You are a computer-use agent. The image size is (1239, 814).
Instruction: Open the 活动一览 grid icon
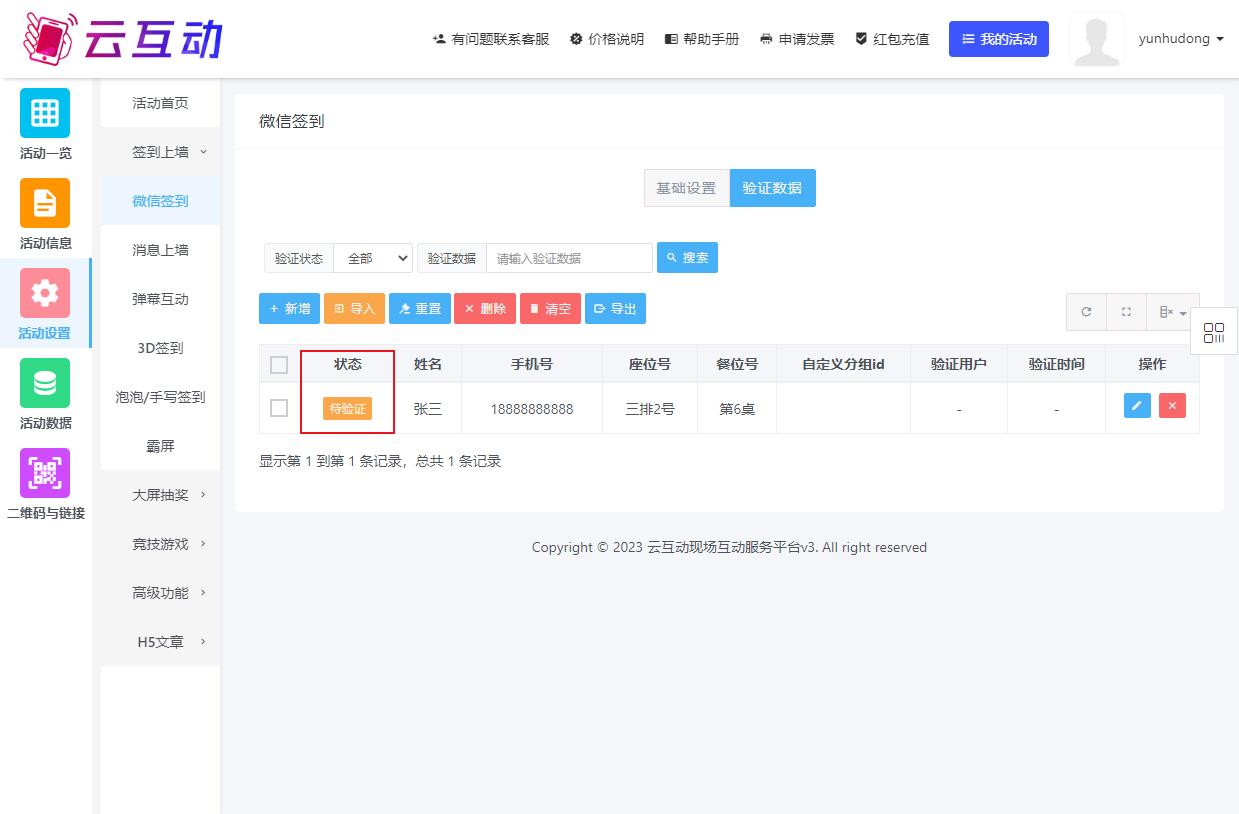click(45, 113)
